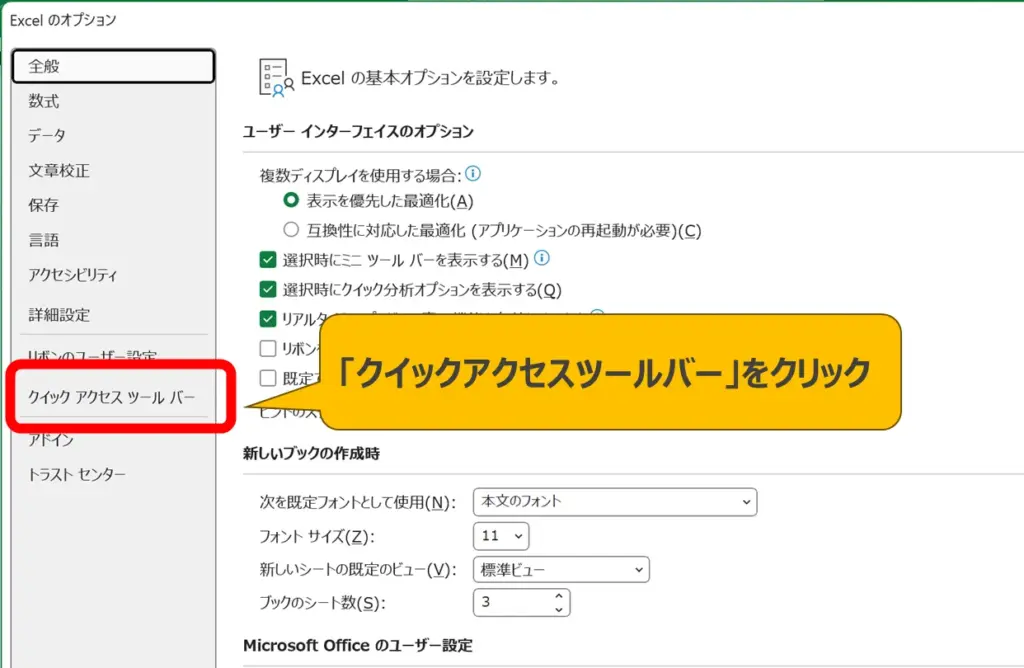Increase ブックのシート数 with up arrow
This screenshot has width=1024, height=668.
[558, 597]
